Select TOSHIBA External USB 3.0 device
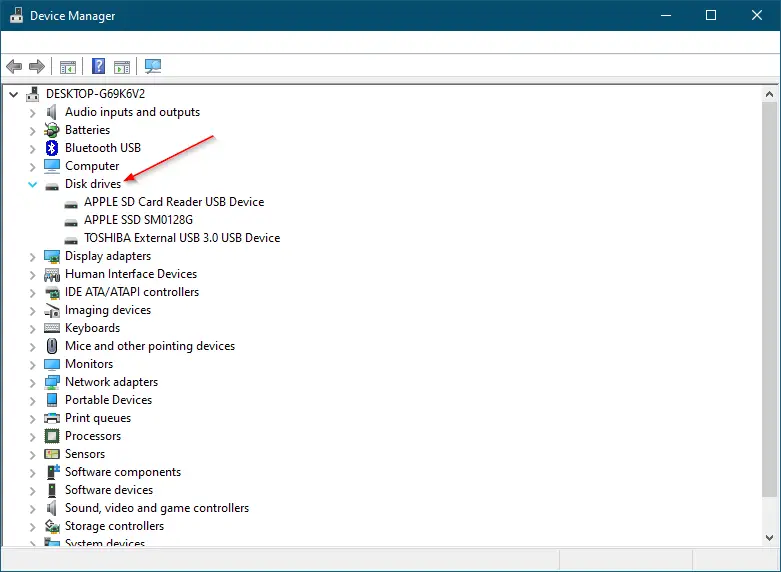The image size is (781, 572). tap(182, 238)
